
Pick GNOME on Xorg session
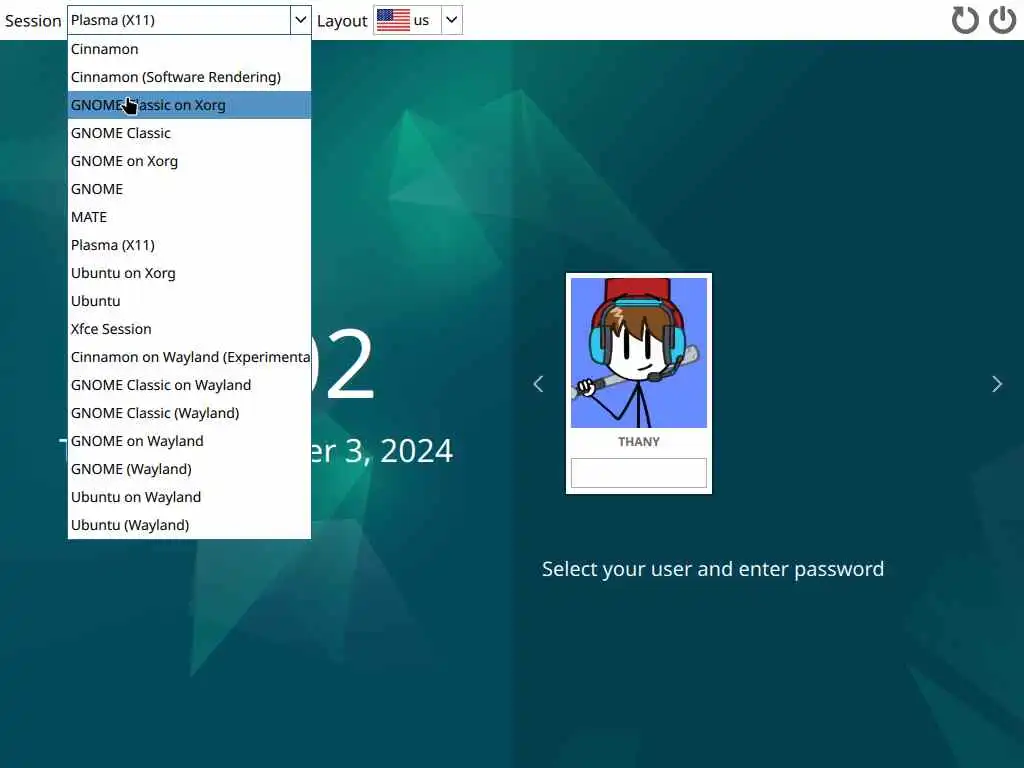[x=189, y=161]
